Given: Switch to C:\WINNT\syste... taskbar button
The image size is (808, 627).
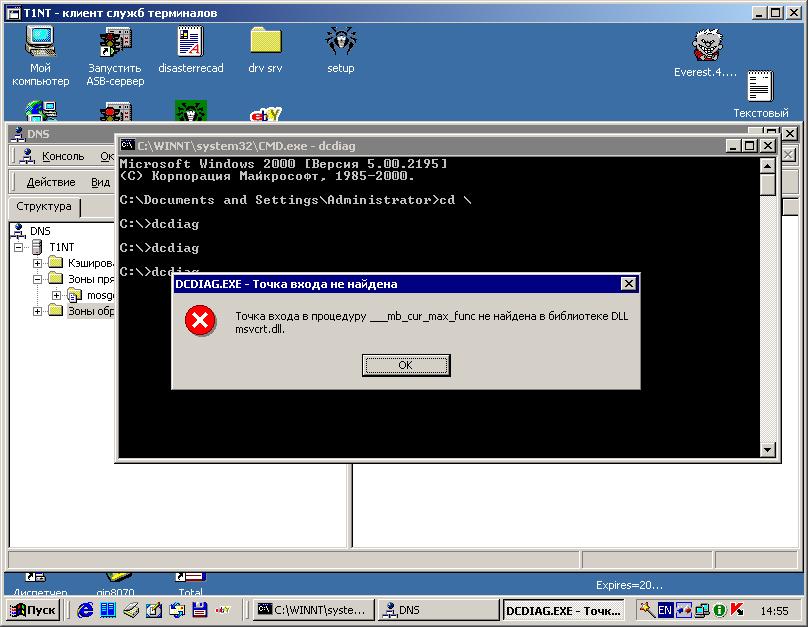Looking at the screenshot, I should click(x=313, y=611).
